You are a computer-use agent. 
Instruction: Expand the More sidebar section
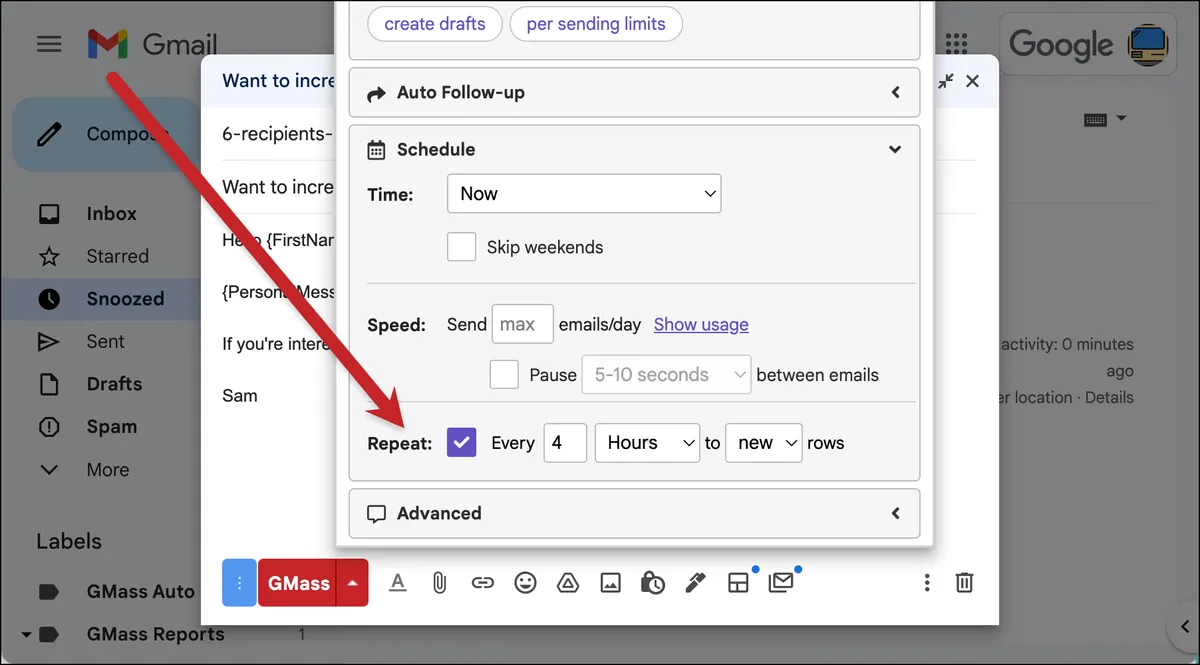(x=107, y=470)
